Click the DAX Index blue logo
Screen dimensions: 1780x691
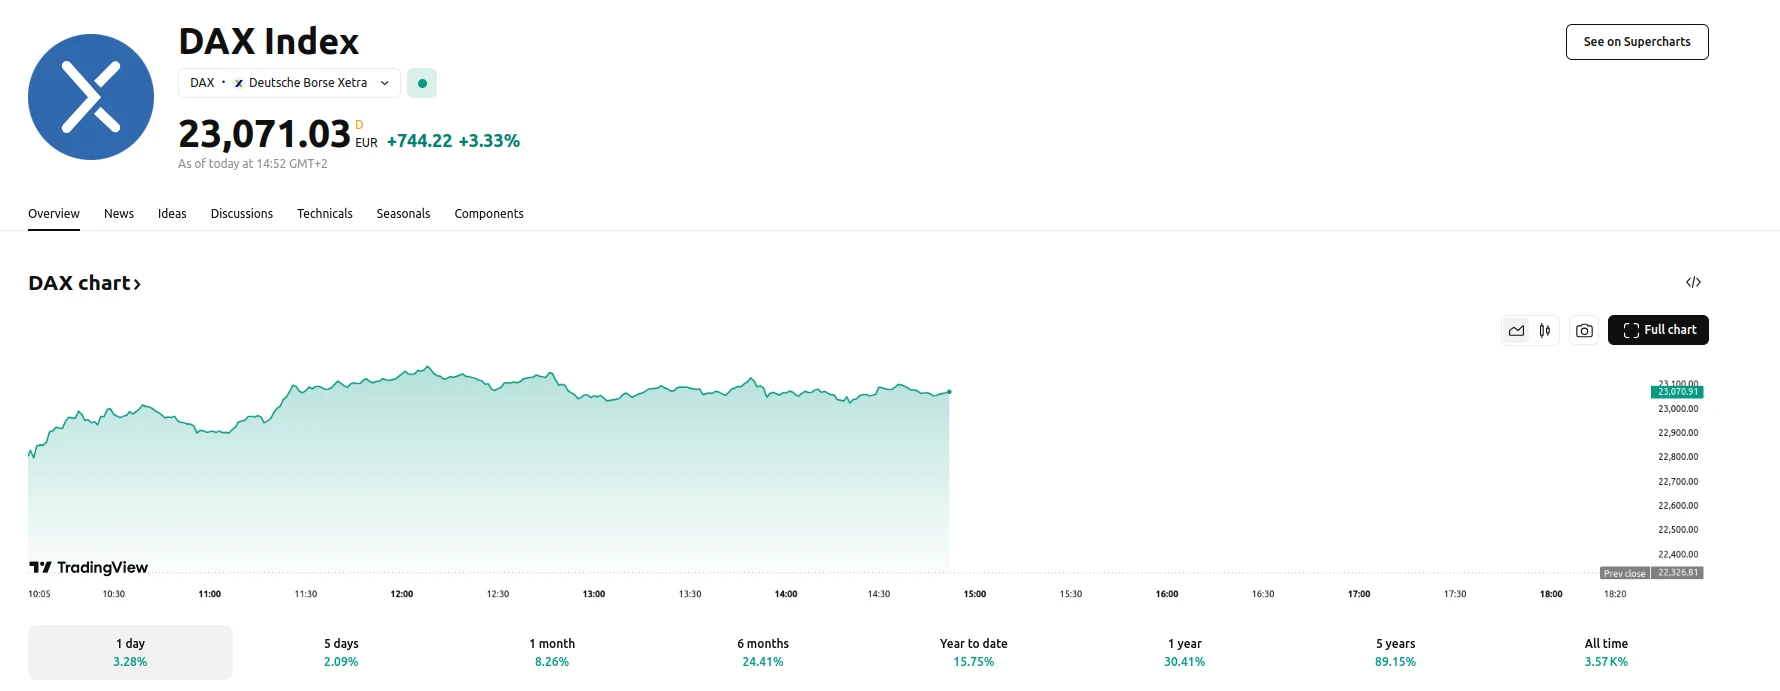click(x=91, y=97)
